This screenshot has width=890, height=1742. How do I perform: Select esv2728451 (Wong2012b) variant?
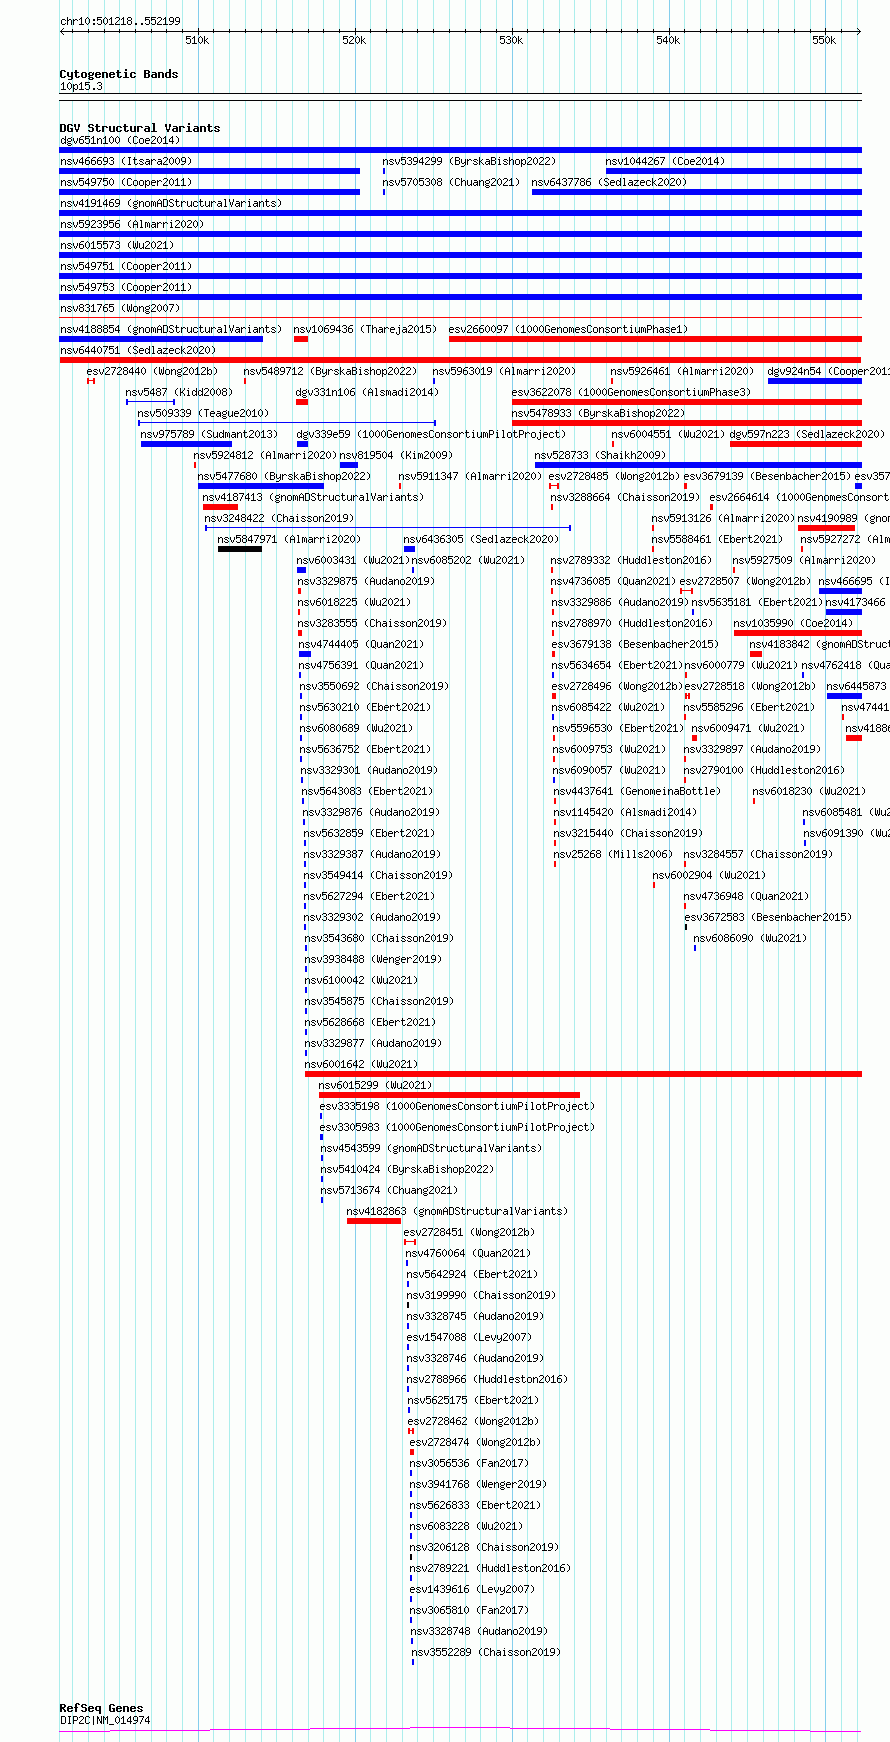pyautogui.click(x=469, y=1232)
